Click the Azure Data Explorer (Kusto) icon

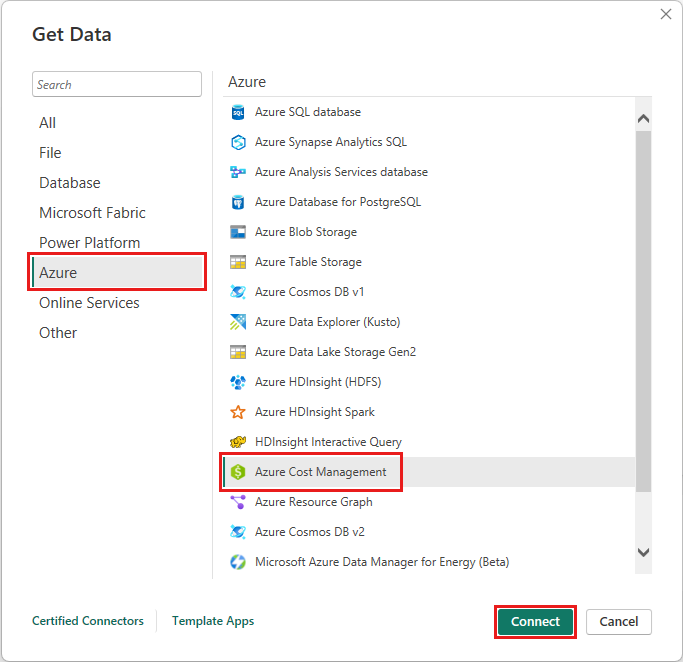tap(238, 322)
